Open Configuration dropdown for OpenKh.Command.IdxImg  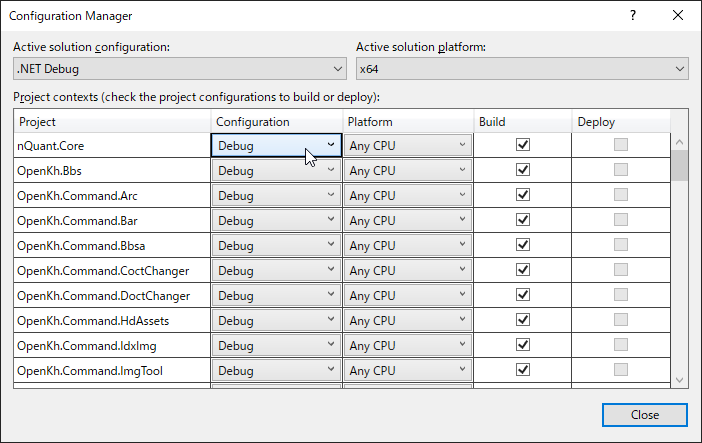276,346
